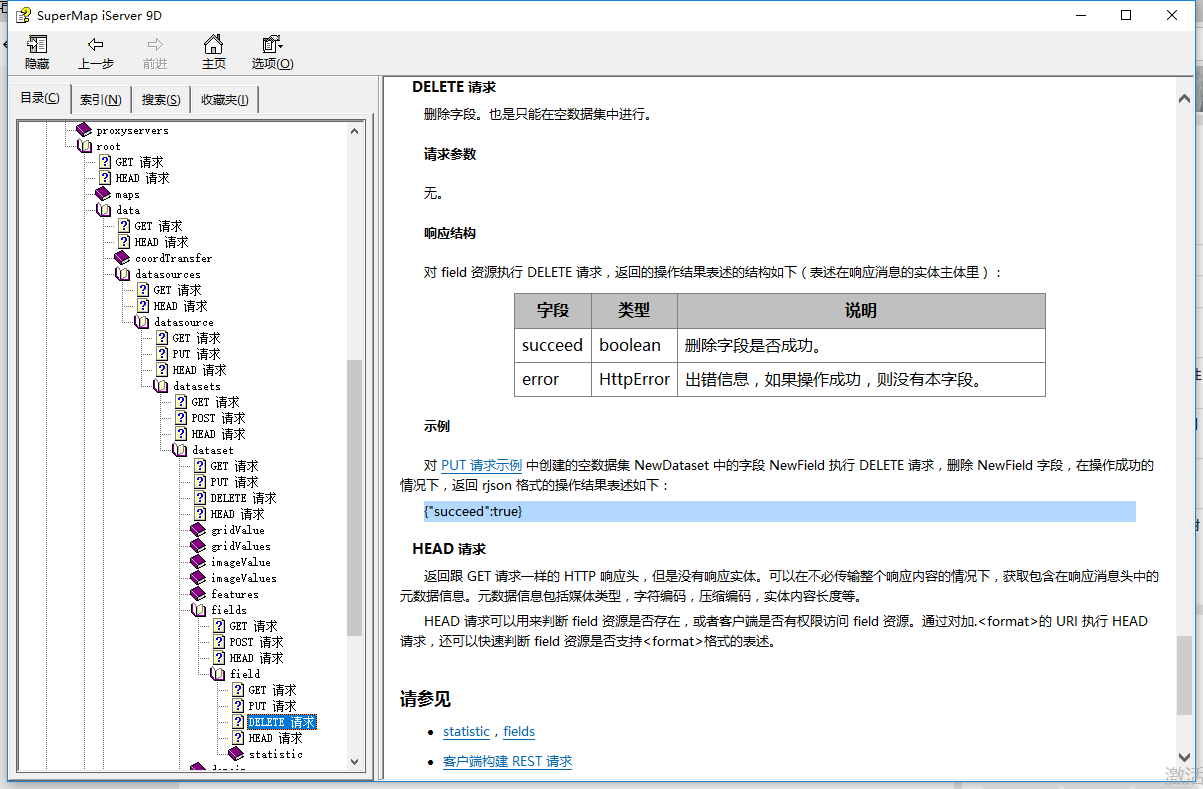Click the book icon beside statistic
The image size is (1203, 789).
tap(236, 754)
